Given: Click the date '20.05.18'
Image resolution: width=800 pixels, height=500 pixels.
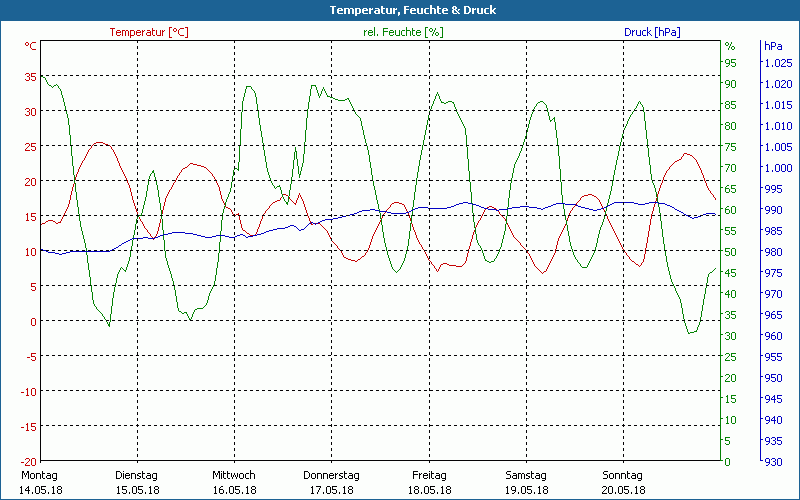Looking at the screenshot, I should pyautogui.click(x=623, y=490).
